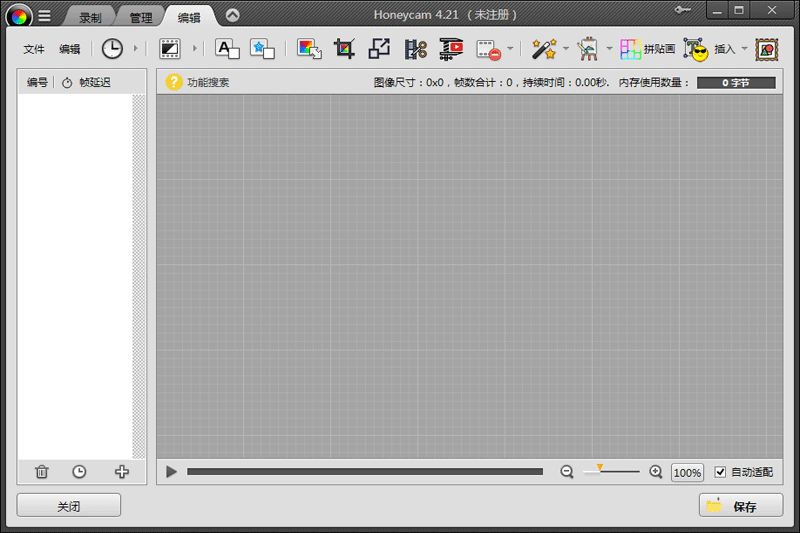Toggle the 自动适配 checkbox
The height and width of the screenshot is (533, 800).
click(720, 472)
